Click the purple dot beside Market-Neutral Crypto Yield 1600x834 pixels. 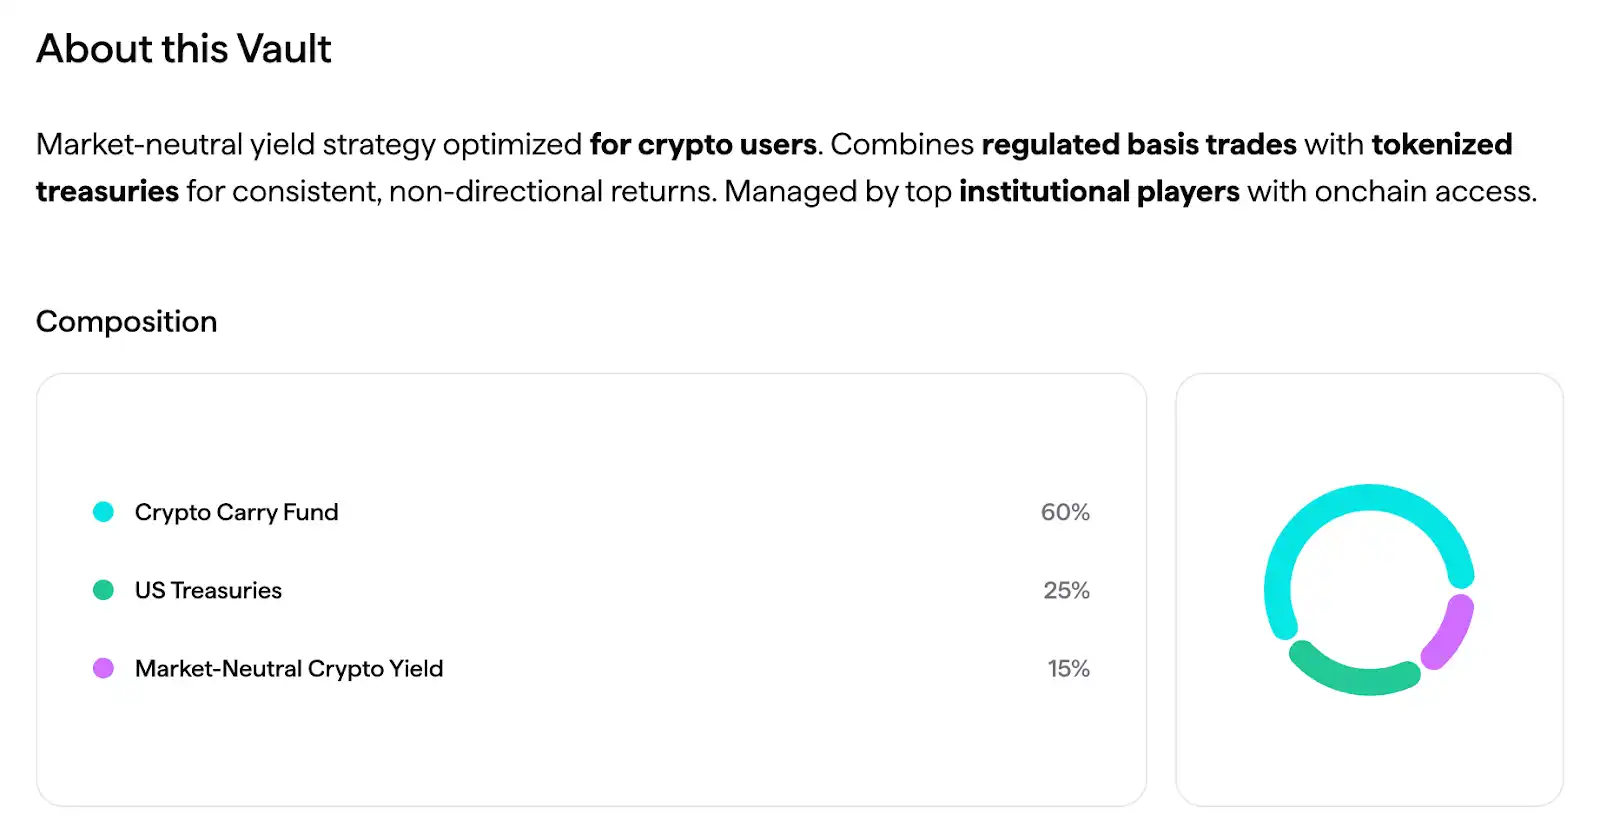point(103,668)
